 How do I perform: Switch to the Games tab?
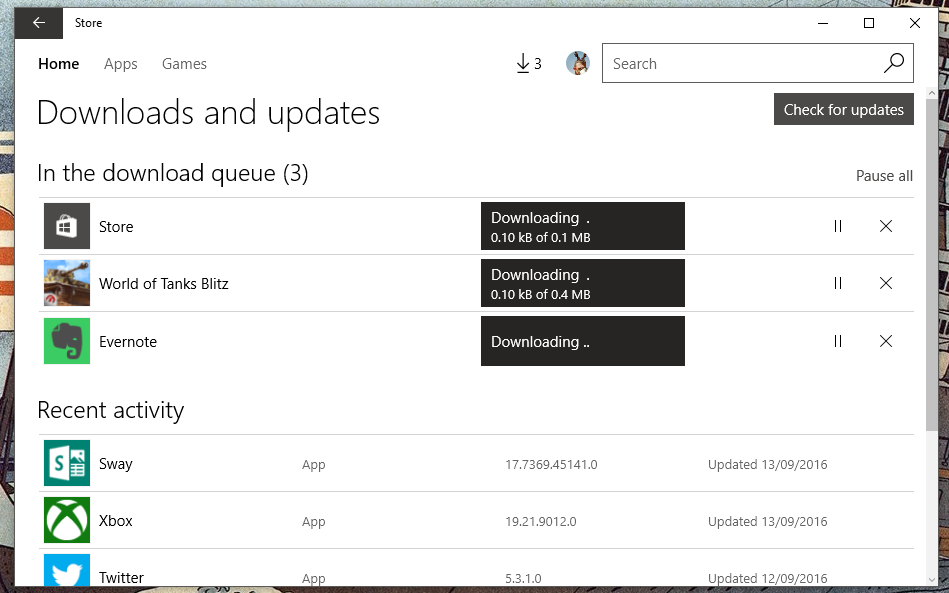click(x=184, y=64)
